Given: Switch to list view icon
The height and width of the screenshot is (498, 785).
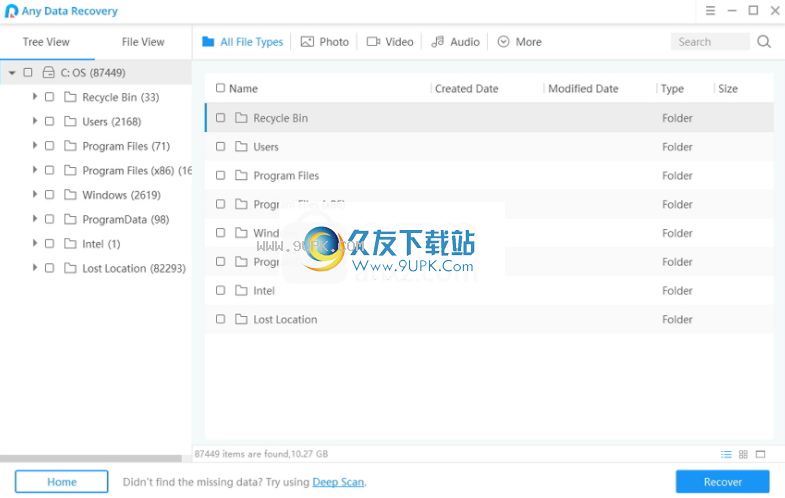Looking at the screenshot, I should pyautogui.click(x=726, y=454).
